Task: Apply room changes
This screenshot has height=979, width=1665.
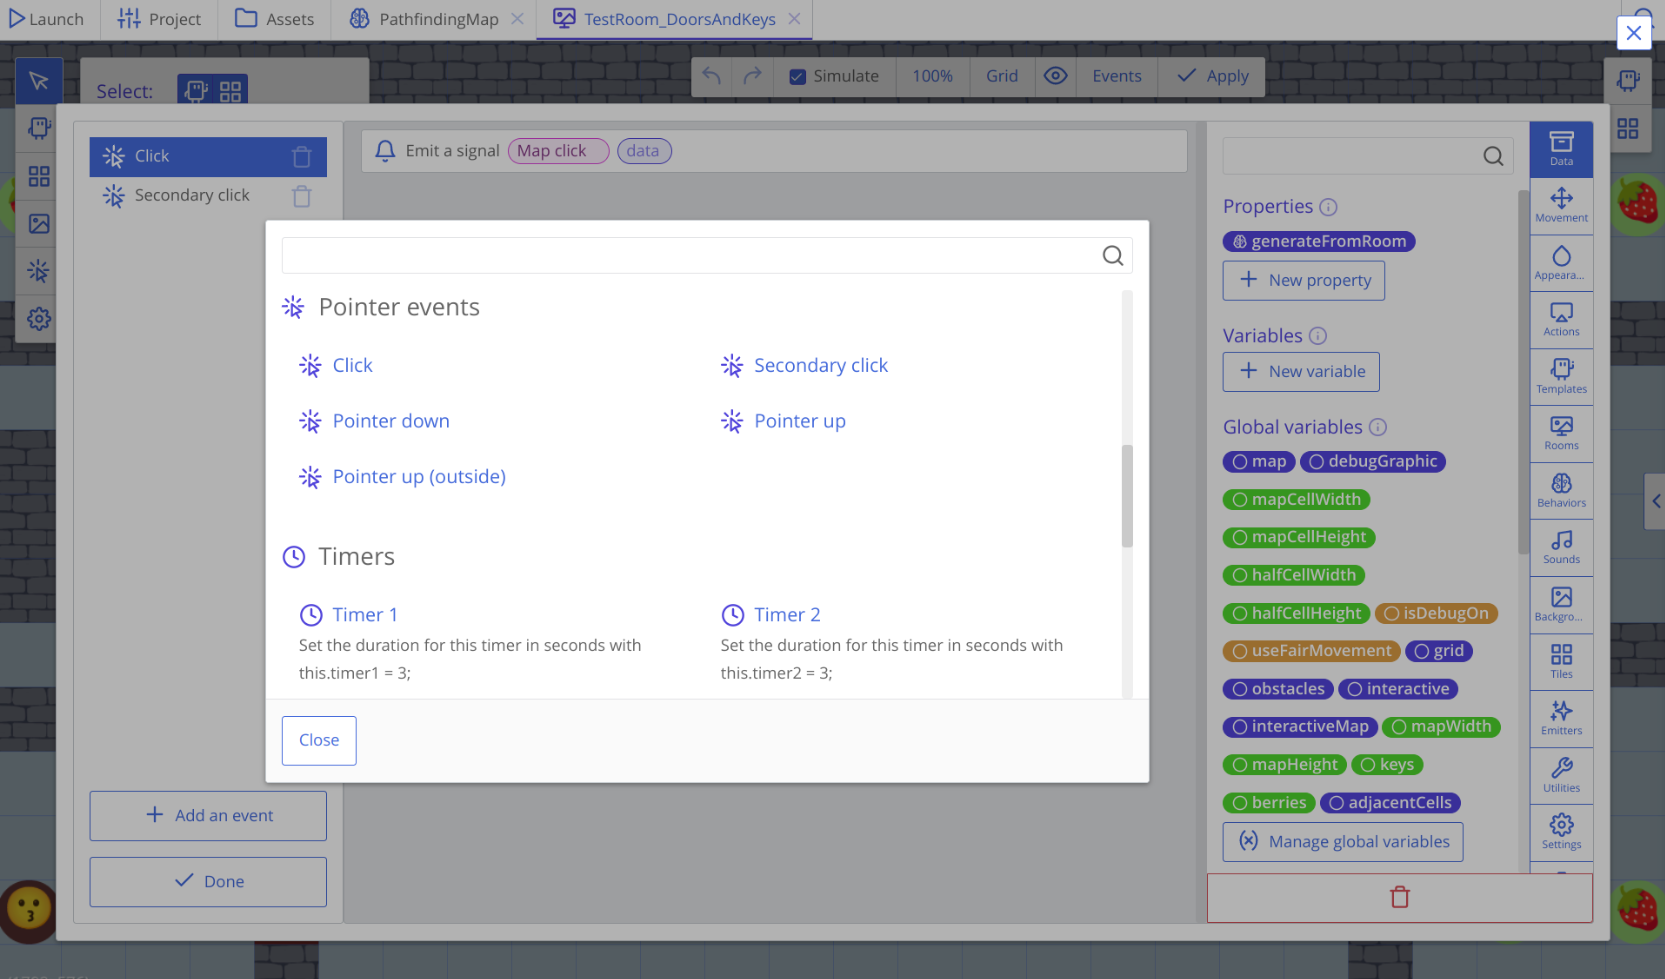Action: click(1212, 76)
